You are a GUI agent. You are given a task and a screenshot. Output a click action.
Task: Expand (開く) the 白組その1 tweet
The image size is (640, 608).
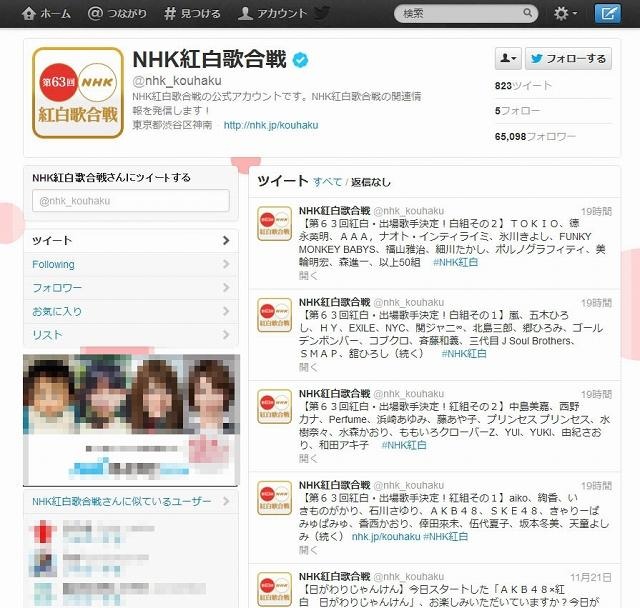coord(308,367)
